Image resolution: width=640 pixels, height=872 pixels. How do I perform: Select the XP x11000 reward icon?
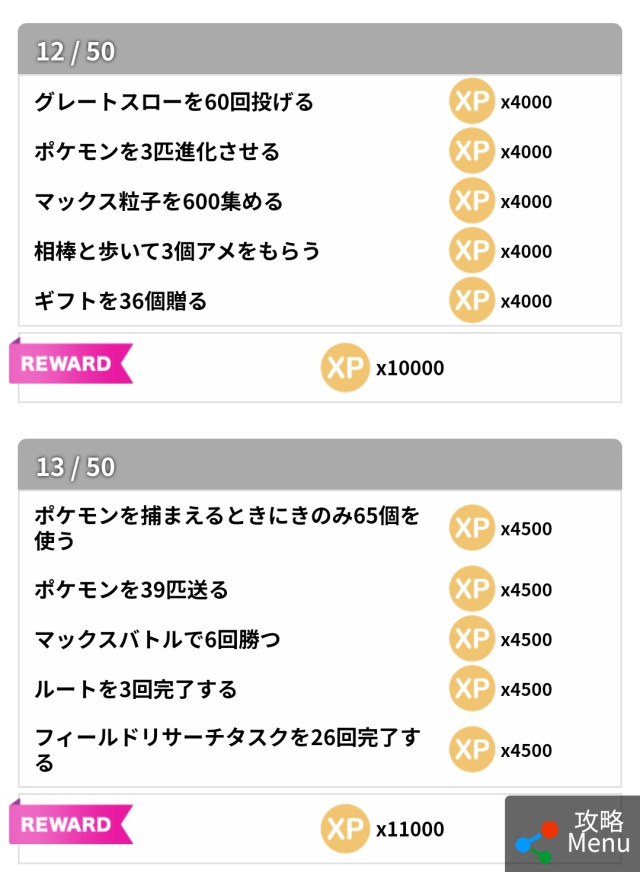[345, 829]
